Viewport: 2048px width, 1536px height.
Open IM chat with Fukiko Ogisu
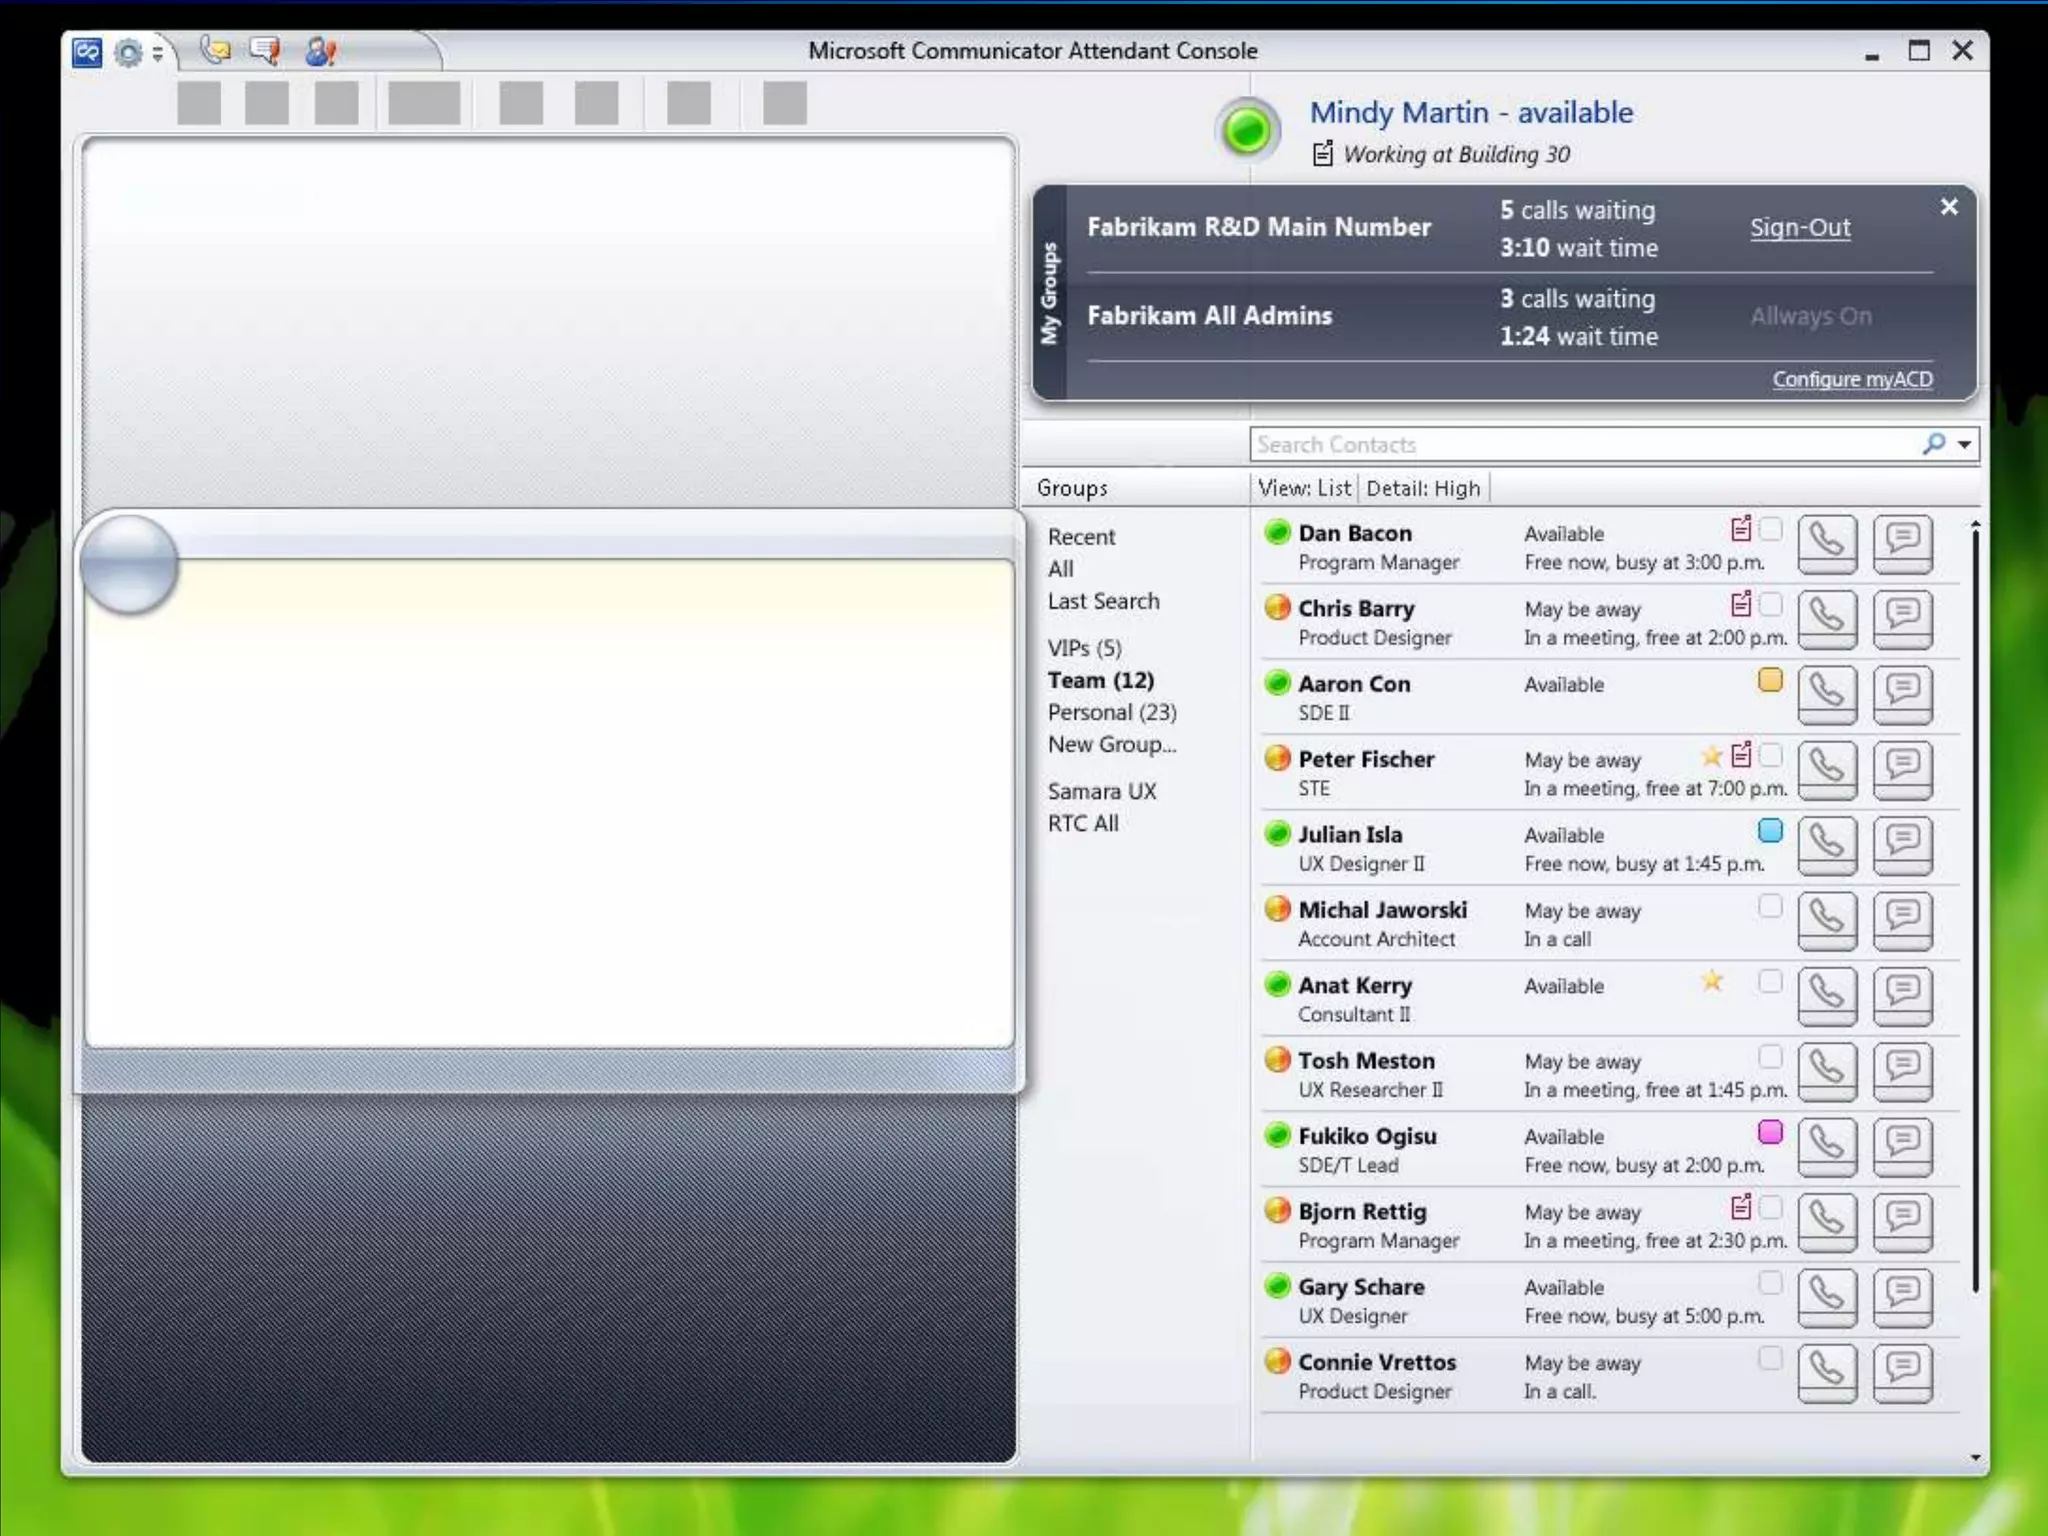coord(1901,1146)
